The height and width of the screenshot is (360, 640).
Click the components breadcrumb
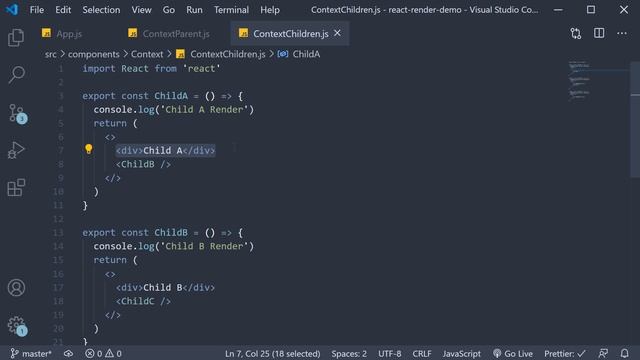93,54
